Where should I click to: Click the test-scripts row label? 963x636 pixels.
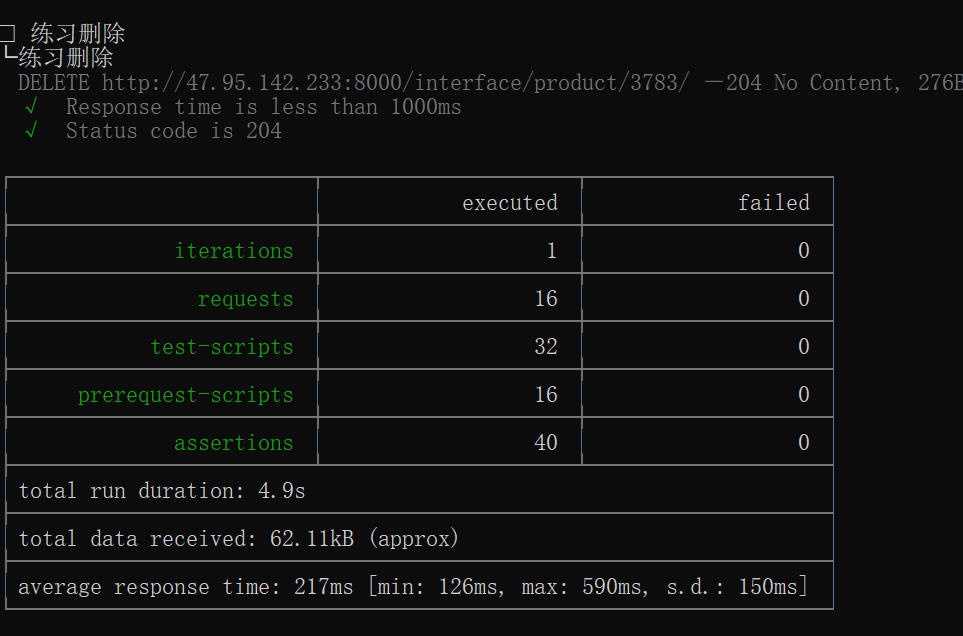point(222,347)
